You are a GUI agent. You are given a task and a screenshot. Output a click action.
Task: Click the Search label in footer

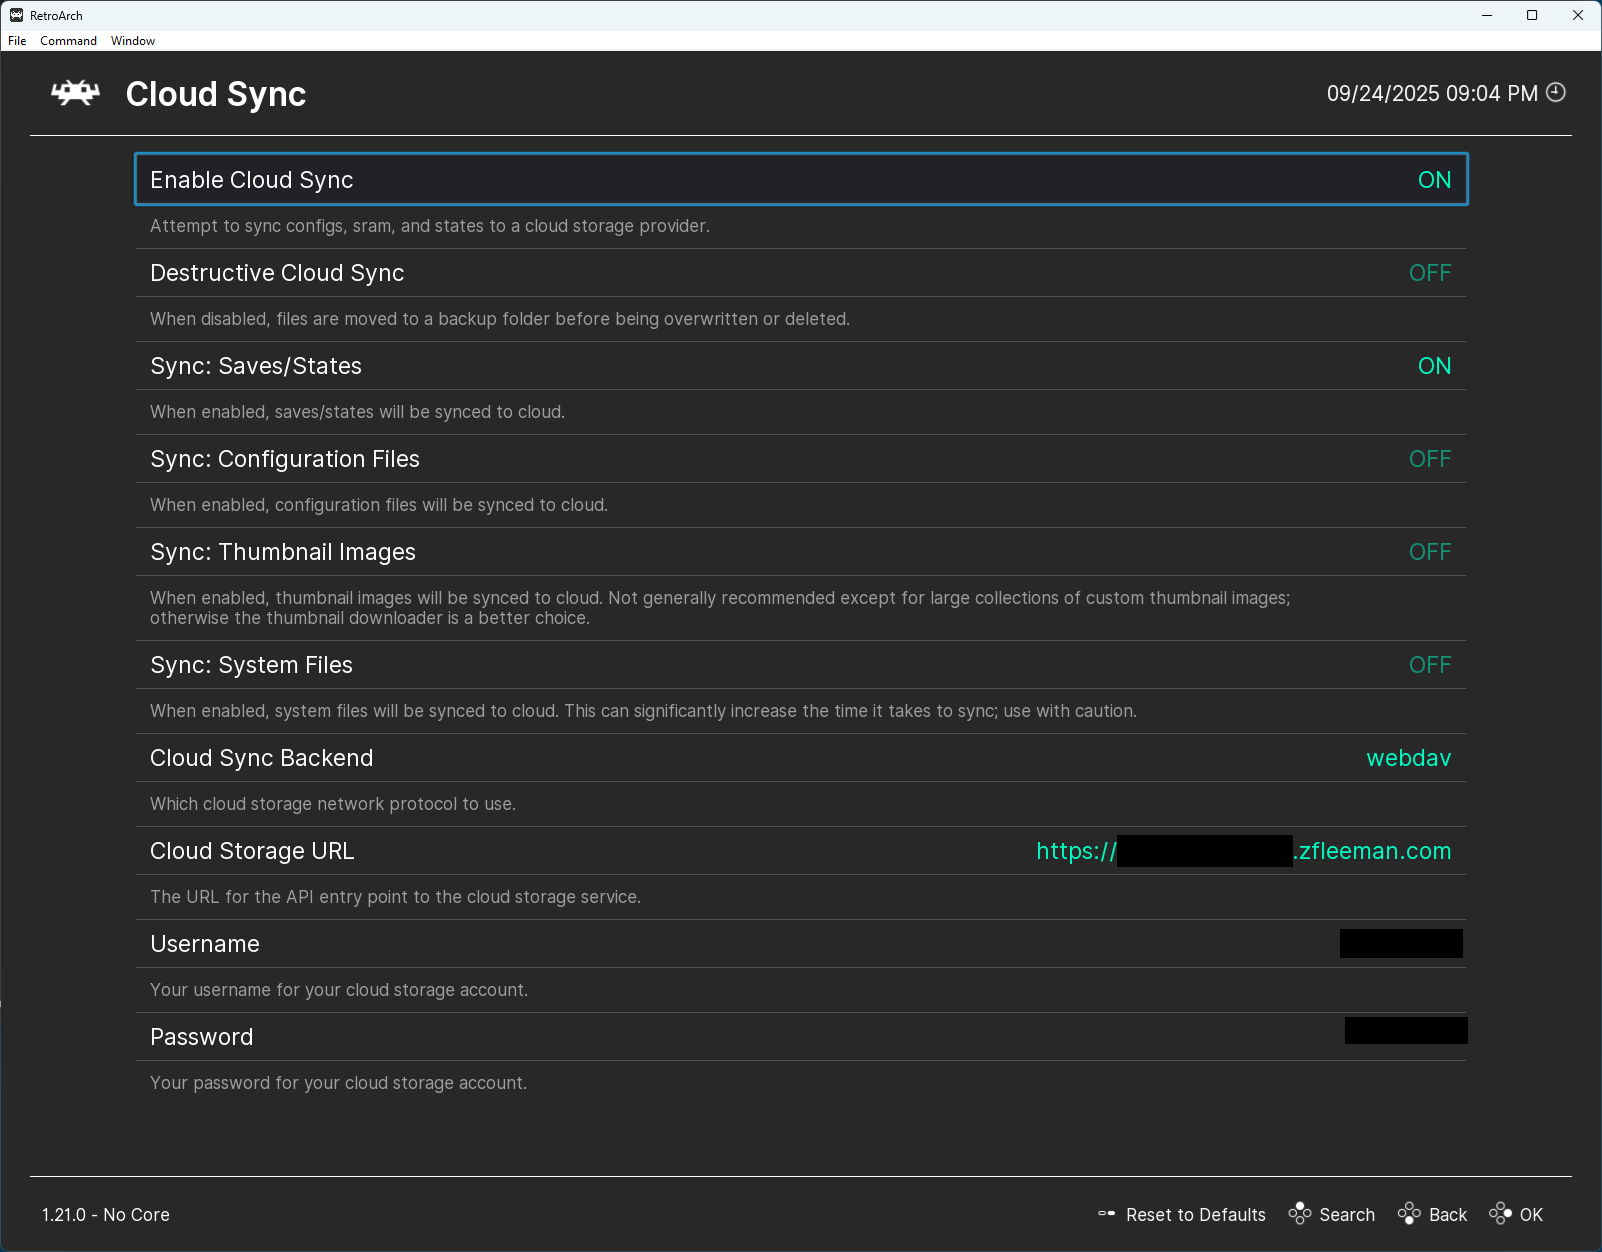(x=1347, y=1215)
